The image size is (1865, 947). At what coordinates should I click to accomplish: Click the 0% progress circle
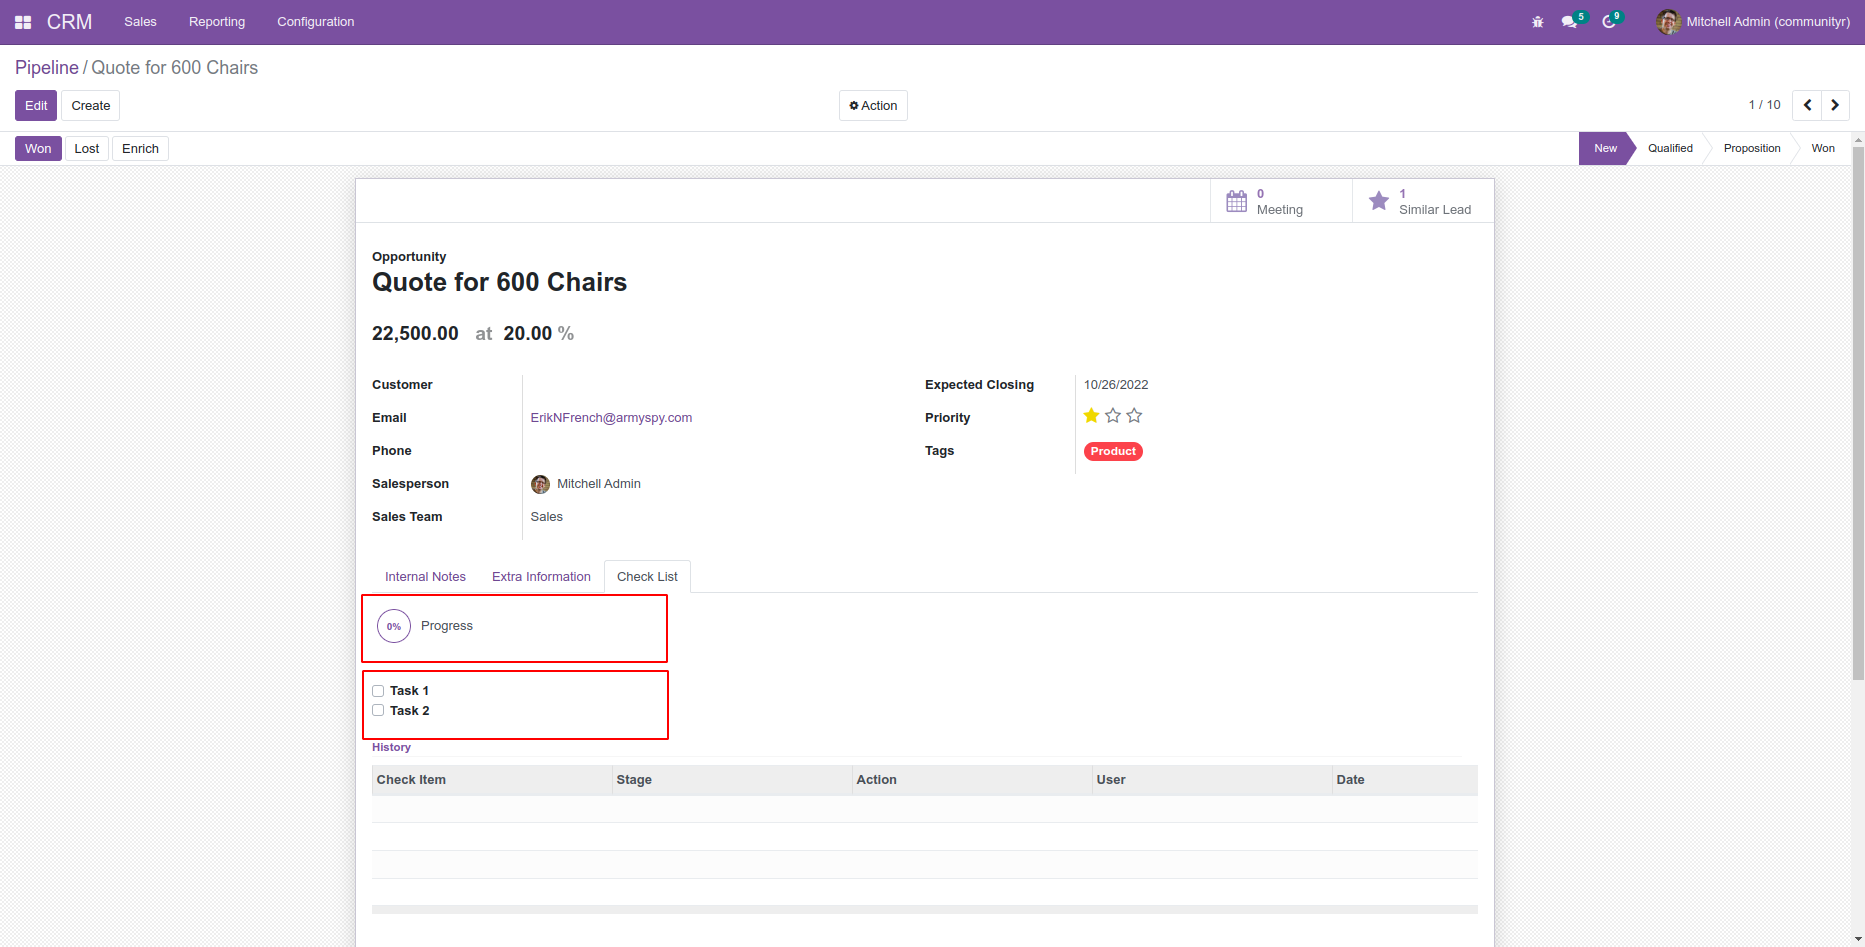click(394, 626)
